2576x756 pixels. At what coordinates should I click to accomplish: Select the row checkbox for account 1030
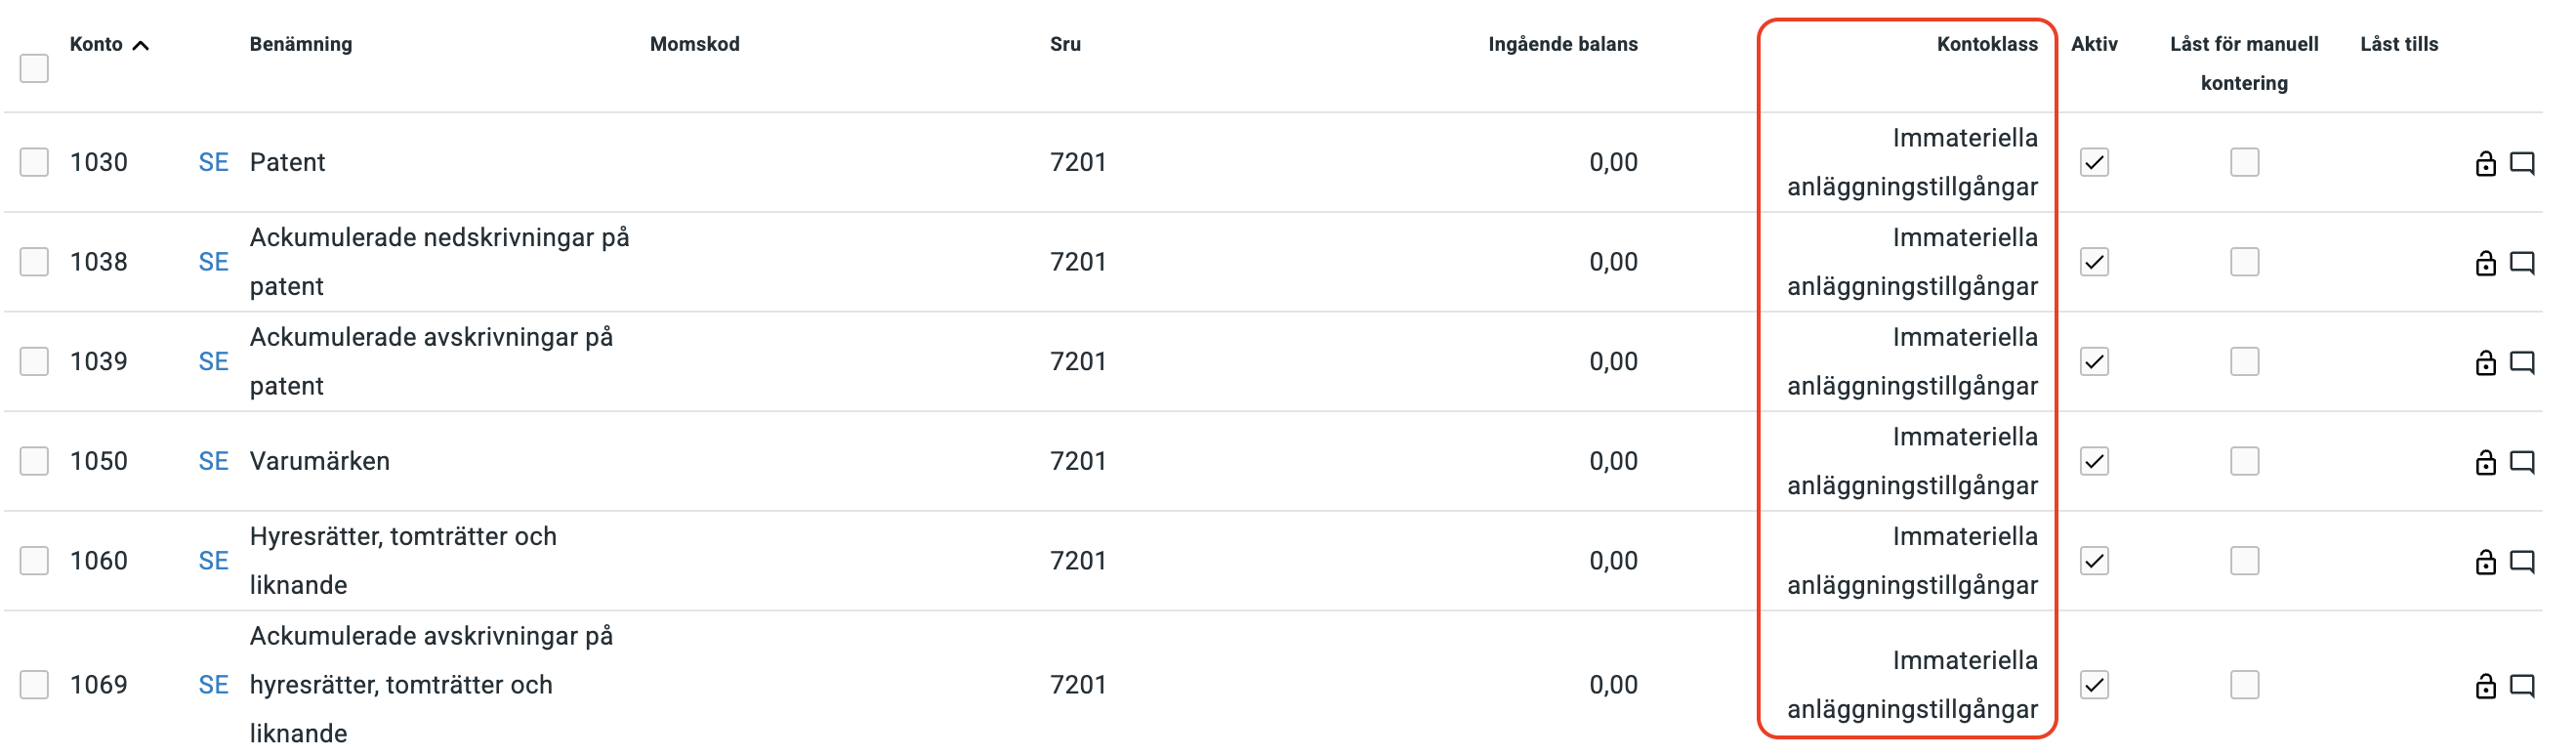point(34,162)
